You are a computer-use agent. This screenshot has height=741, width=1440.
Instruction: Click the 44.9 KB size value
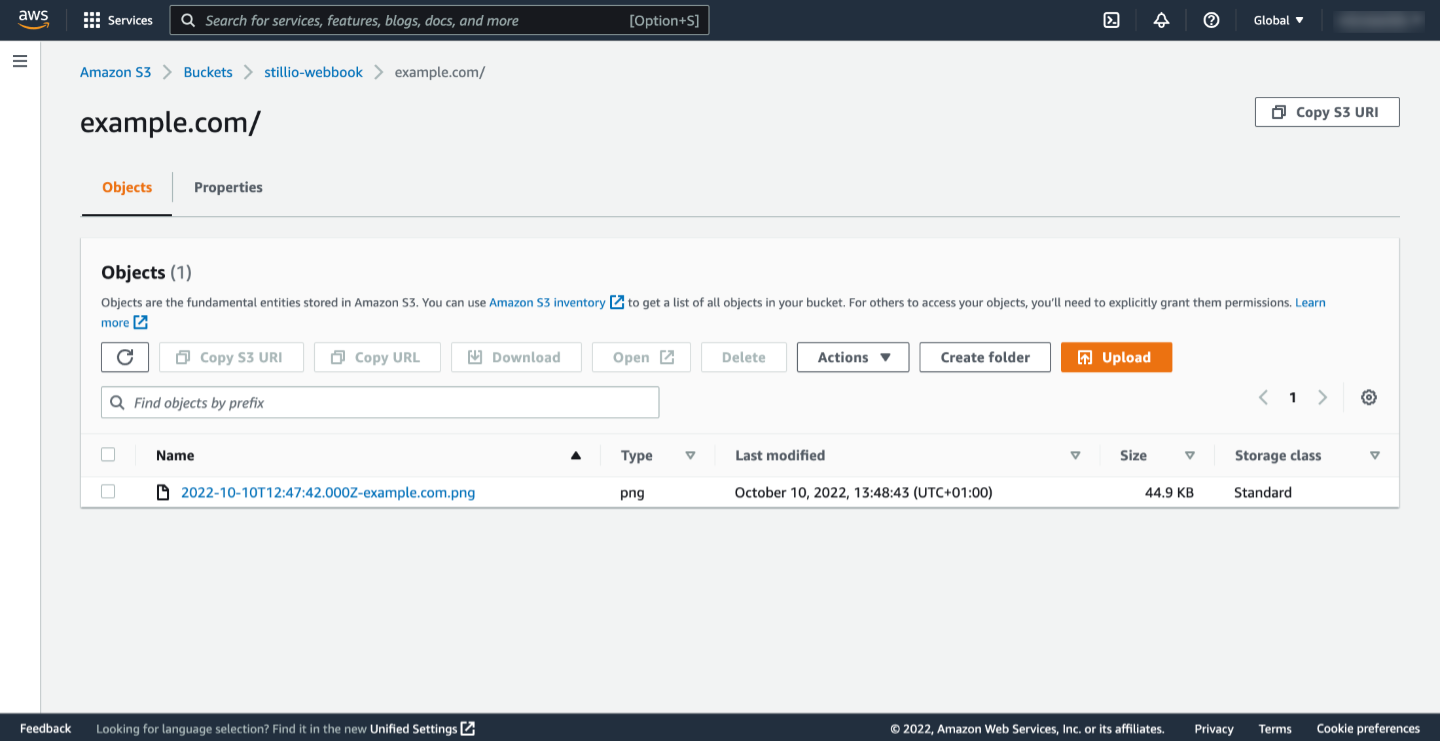[x=1169, y=492]
